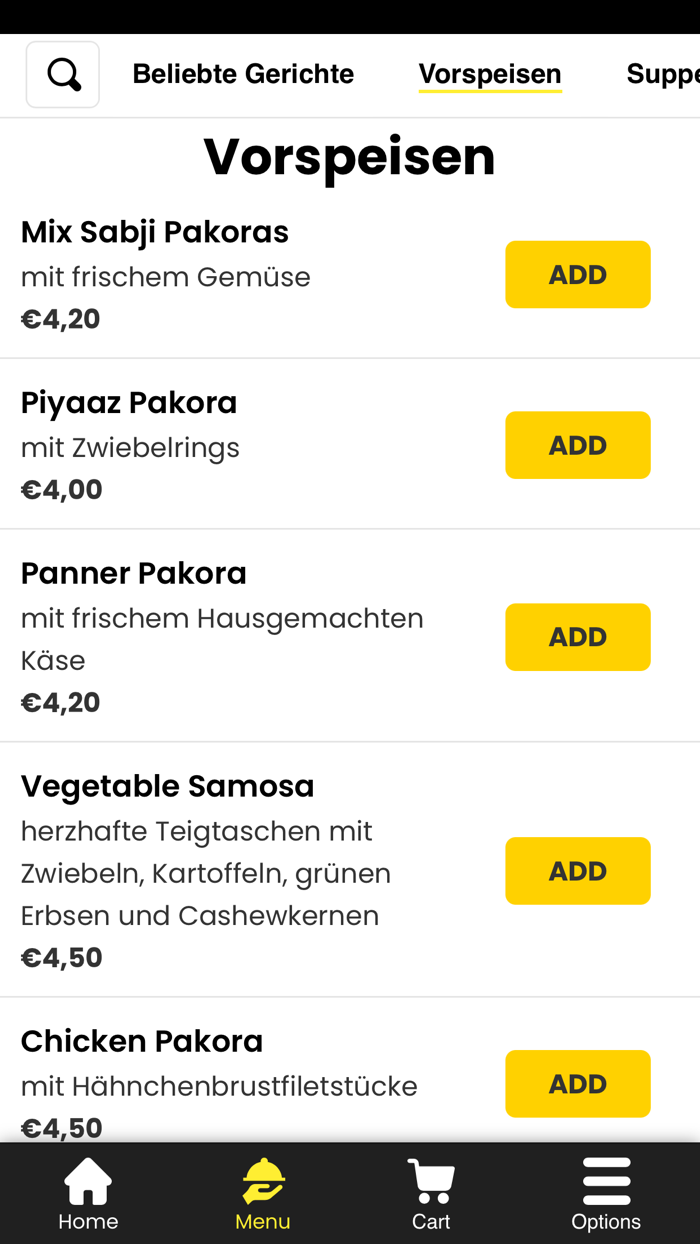Select the Vegetable Samosa dish entry
Viewport: 700px width, 1244px height.
(168, 786)
